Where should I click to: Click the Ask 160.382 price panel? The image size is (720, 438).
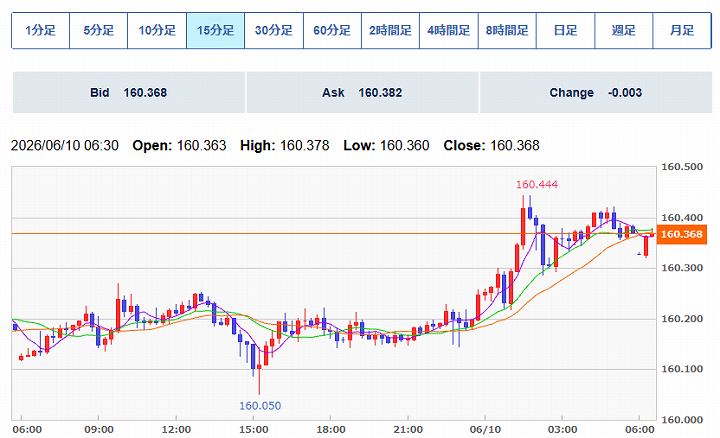click(362, 92)
